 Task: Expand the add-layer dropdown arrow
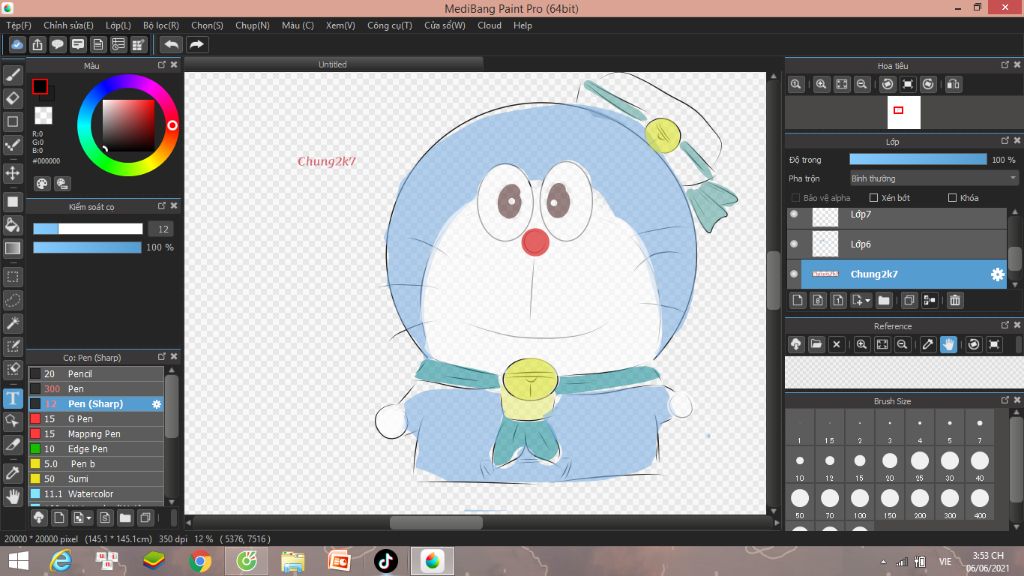click(x=867, y=301)
